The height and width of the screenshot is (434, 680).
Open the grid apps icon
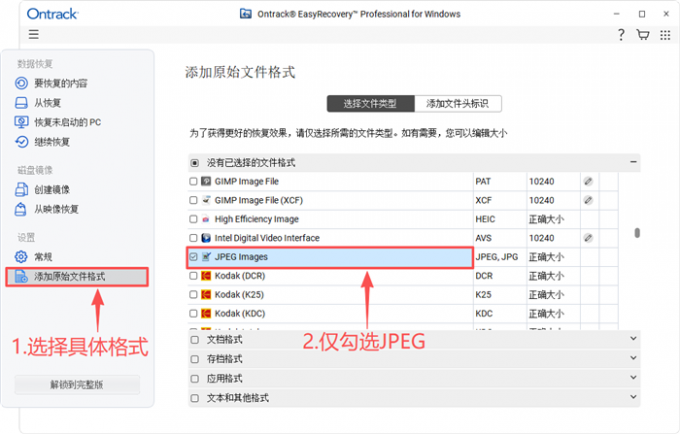(665, 35)
